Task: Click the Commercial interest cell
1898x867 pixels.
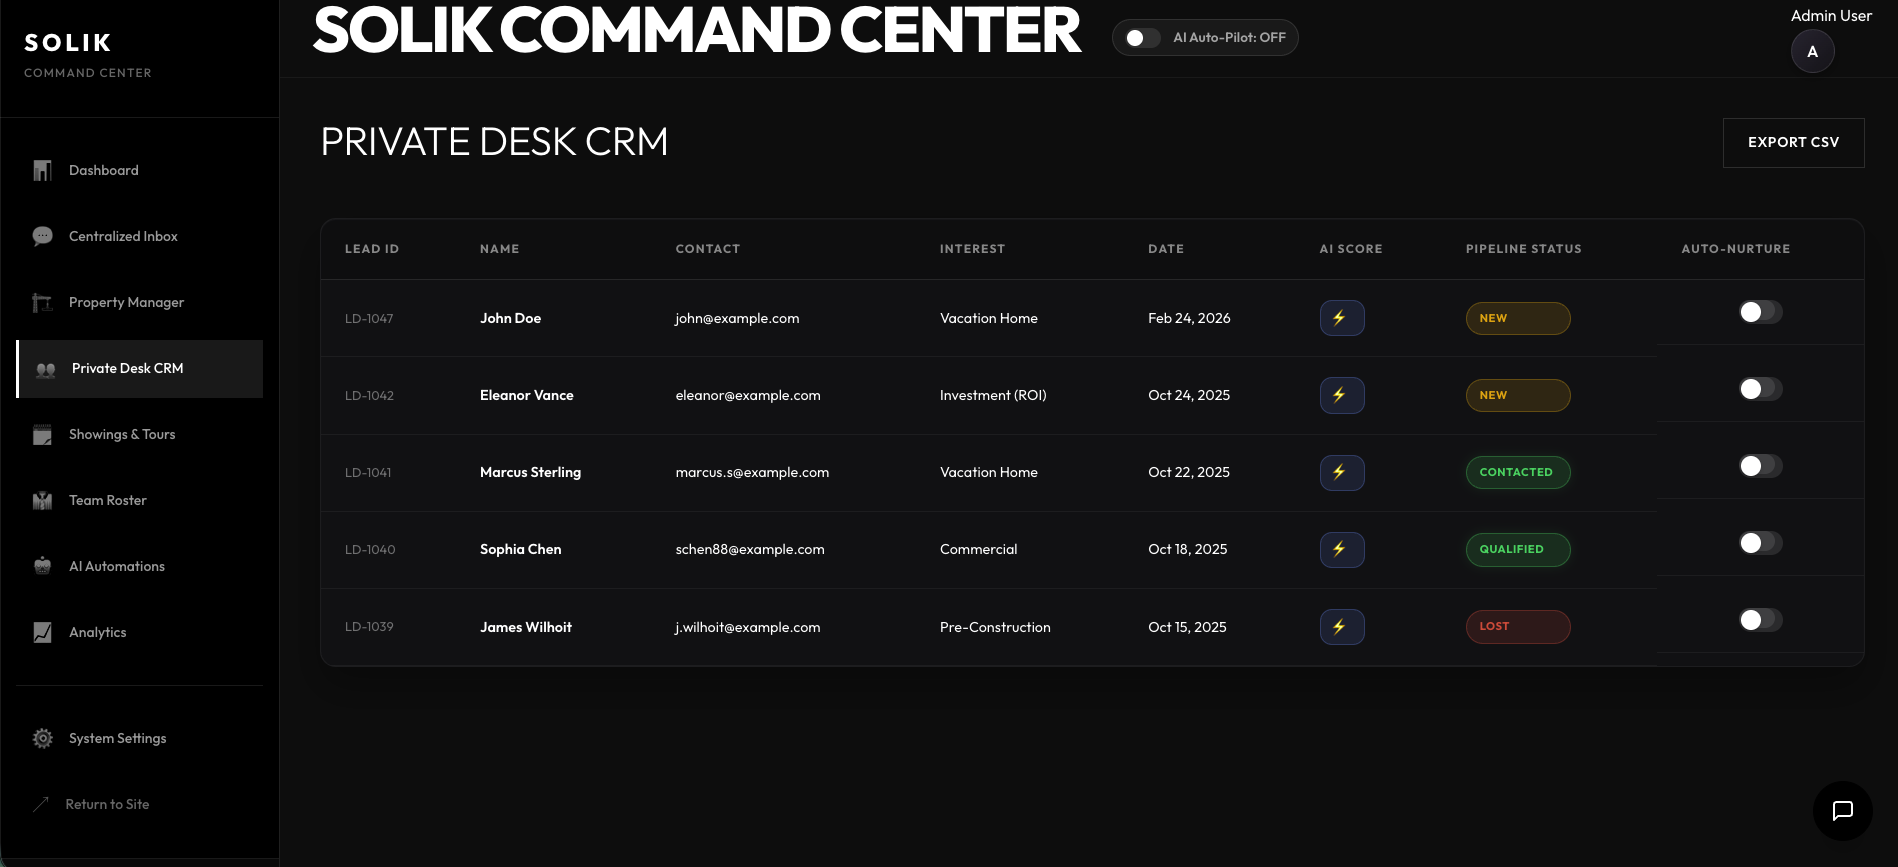Action: [x=978, y=549]
